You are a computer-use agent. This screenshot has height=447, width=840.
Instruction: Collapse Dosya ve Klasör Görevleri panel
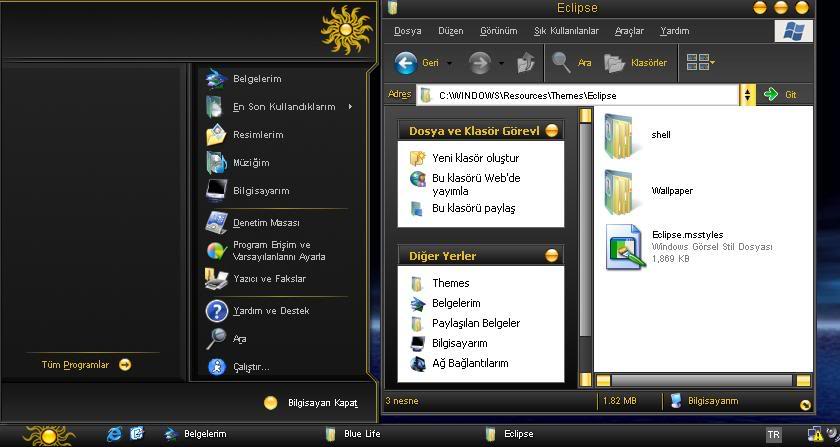click(x=551, y=130)
